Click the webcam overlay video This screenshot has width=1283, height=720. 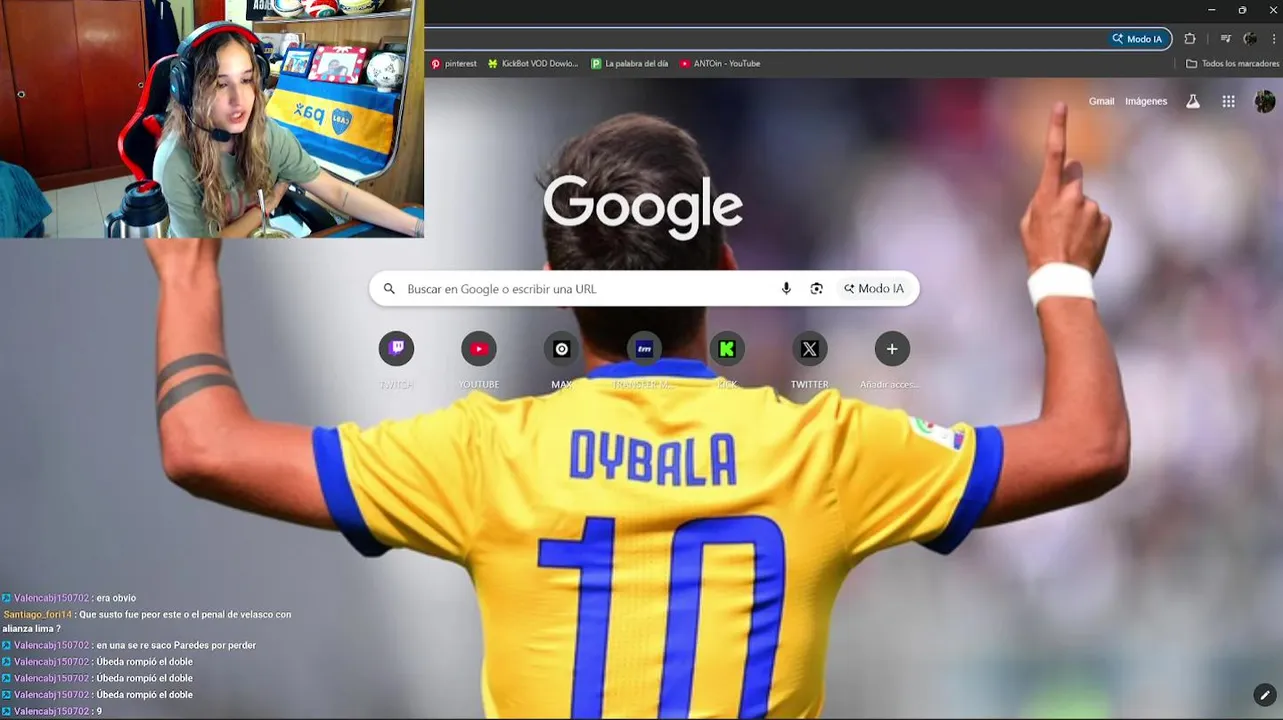point(212,119)
